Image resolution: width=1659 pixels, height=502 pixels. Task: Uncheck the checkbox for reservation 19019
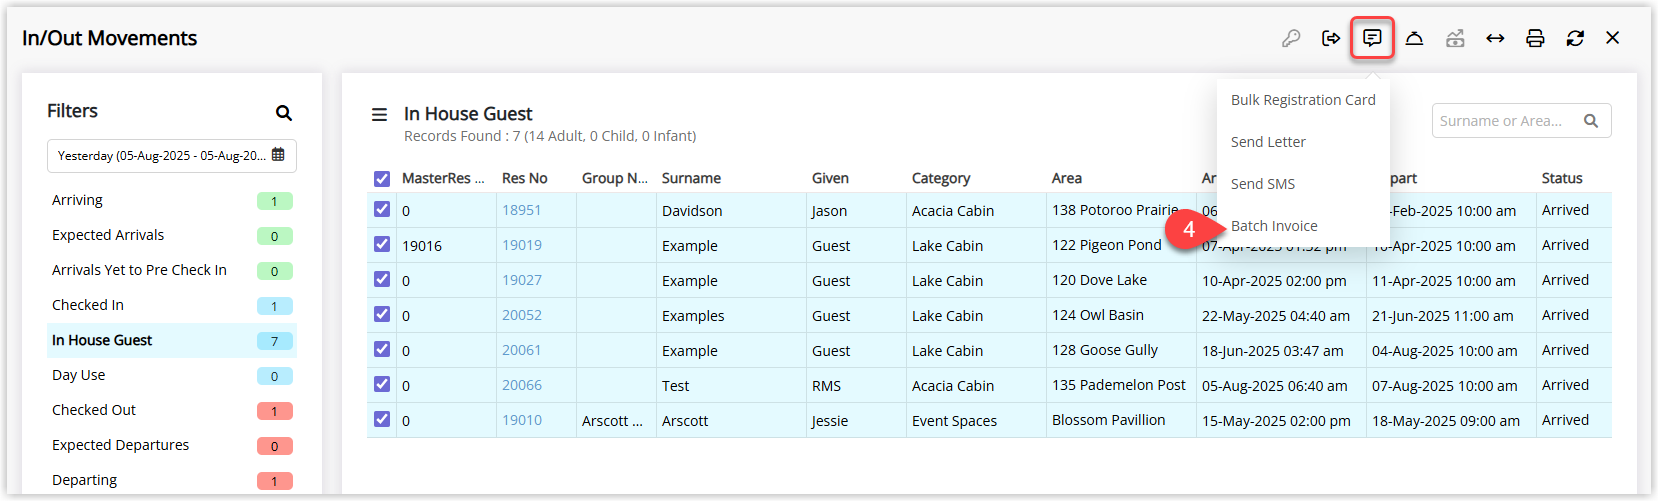coord(382,245)
